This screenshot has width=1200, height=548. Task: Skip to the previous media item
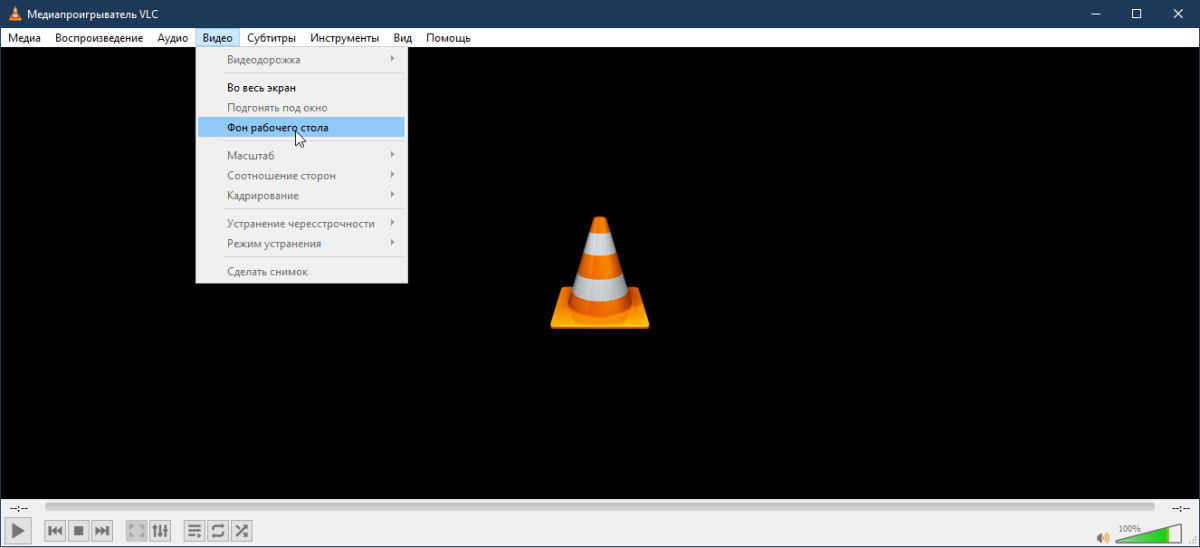tap(56, 530)
